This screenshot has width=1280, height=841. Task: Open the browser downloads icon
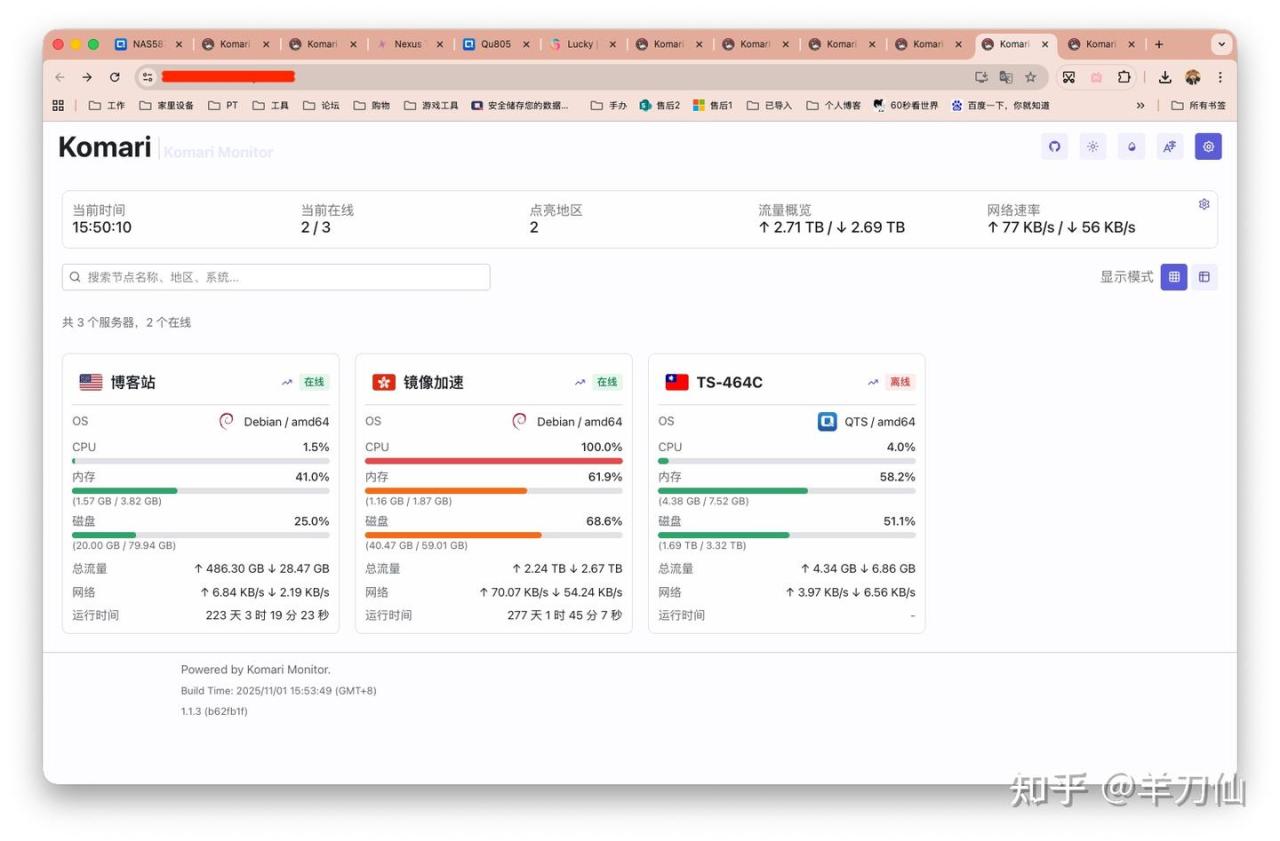coord(1165,77)
